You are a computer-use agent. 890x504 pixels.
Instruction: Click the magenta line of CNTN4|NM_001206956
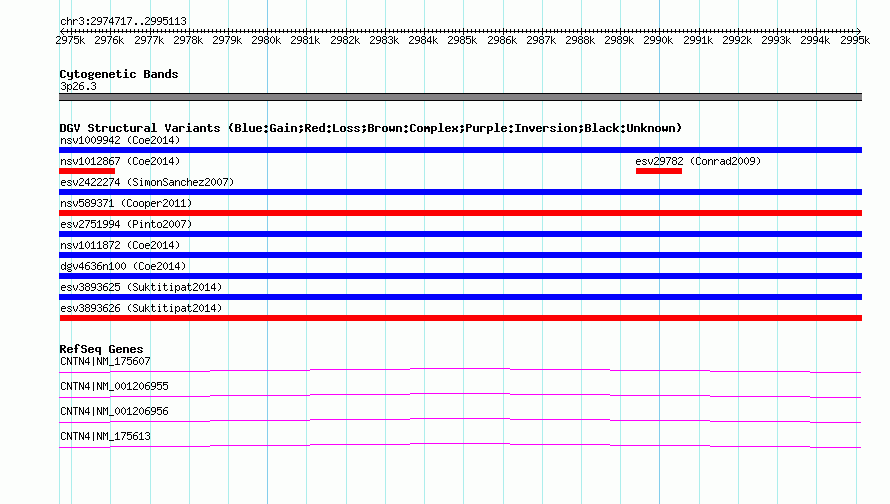pos(460,421)
